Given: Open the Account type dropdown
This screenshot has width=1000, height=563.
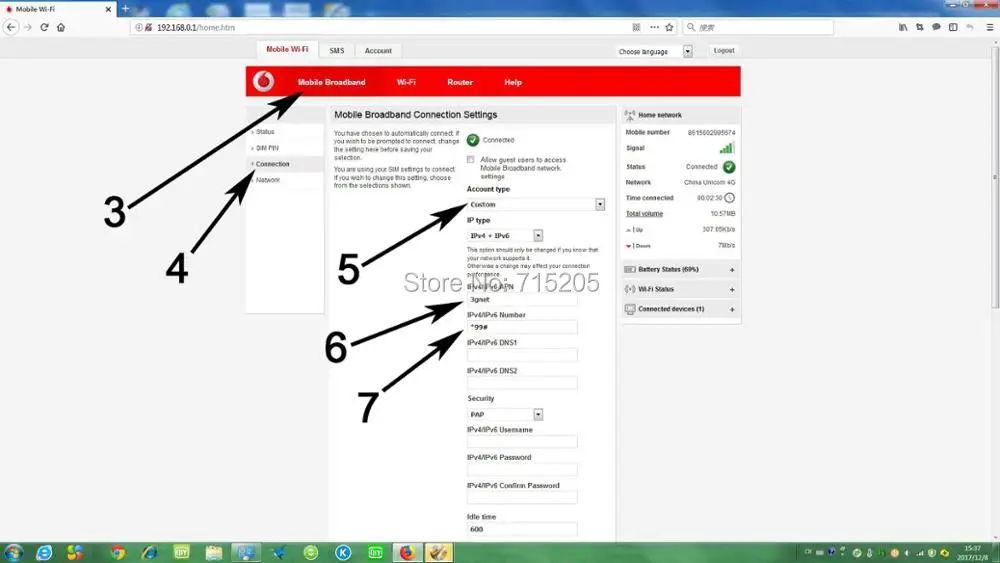Looking at the screenshot, I should (536, 205).
